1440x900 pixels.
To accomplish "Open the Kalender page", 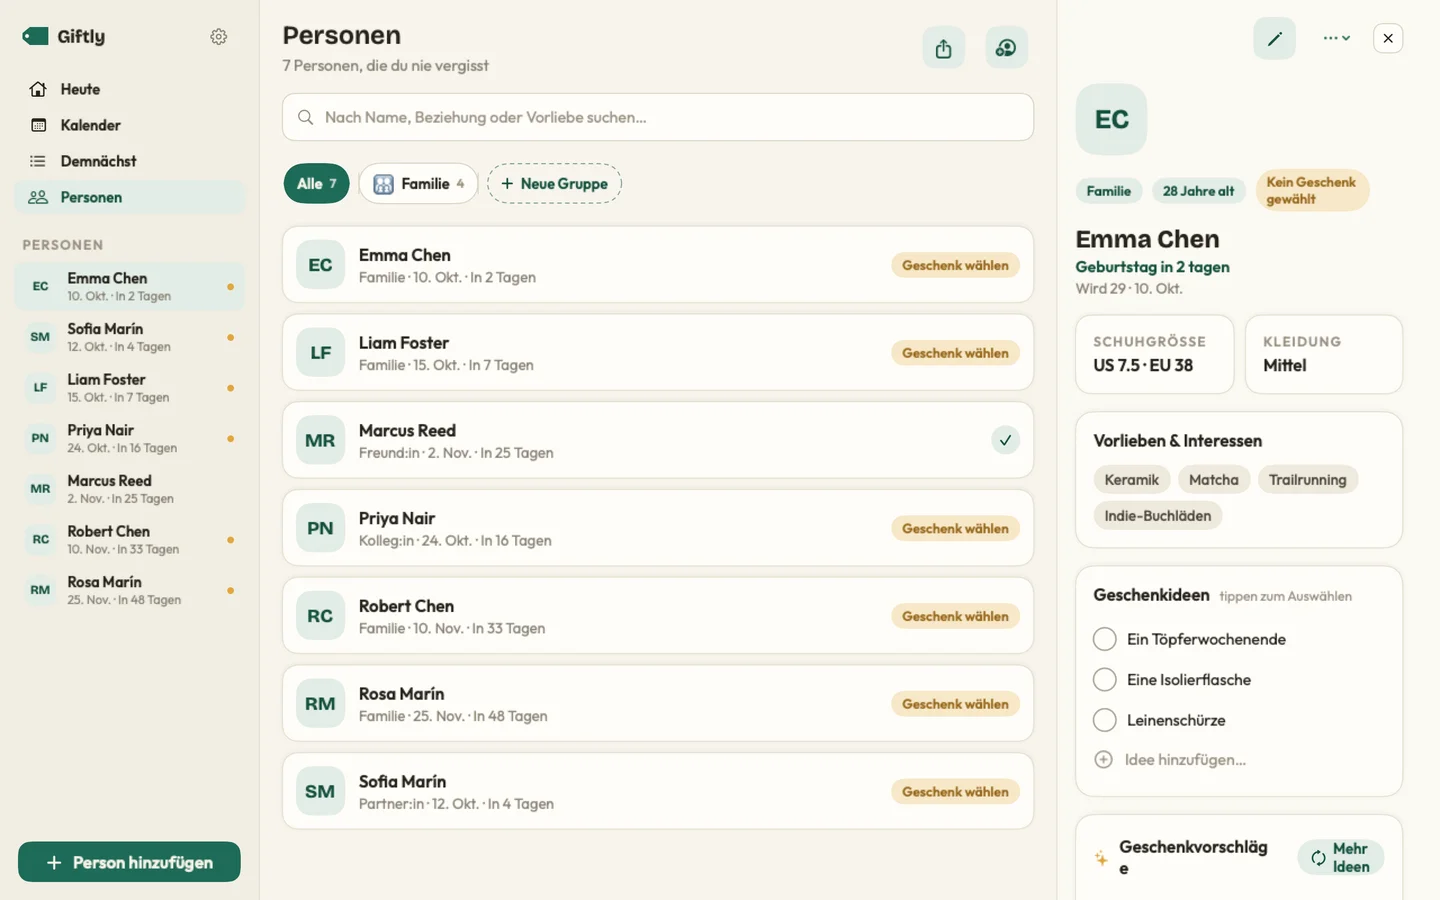I will coord(130,125).
